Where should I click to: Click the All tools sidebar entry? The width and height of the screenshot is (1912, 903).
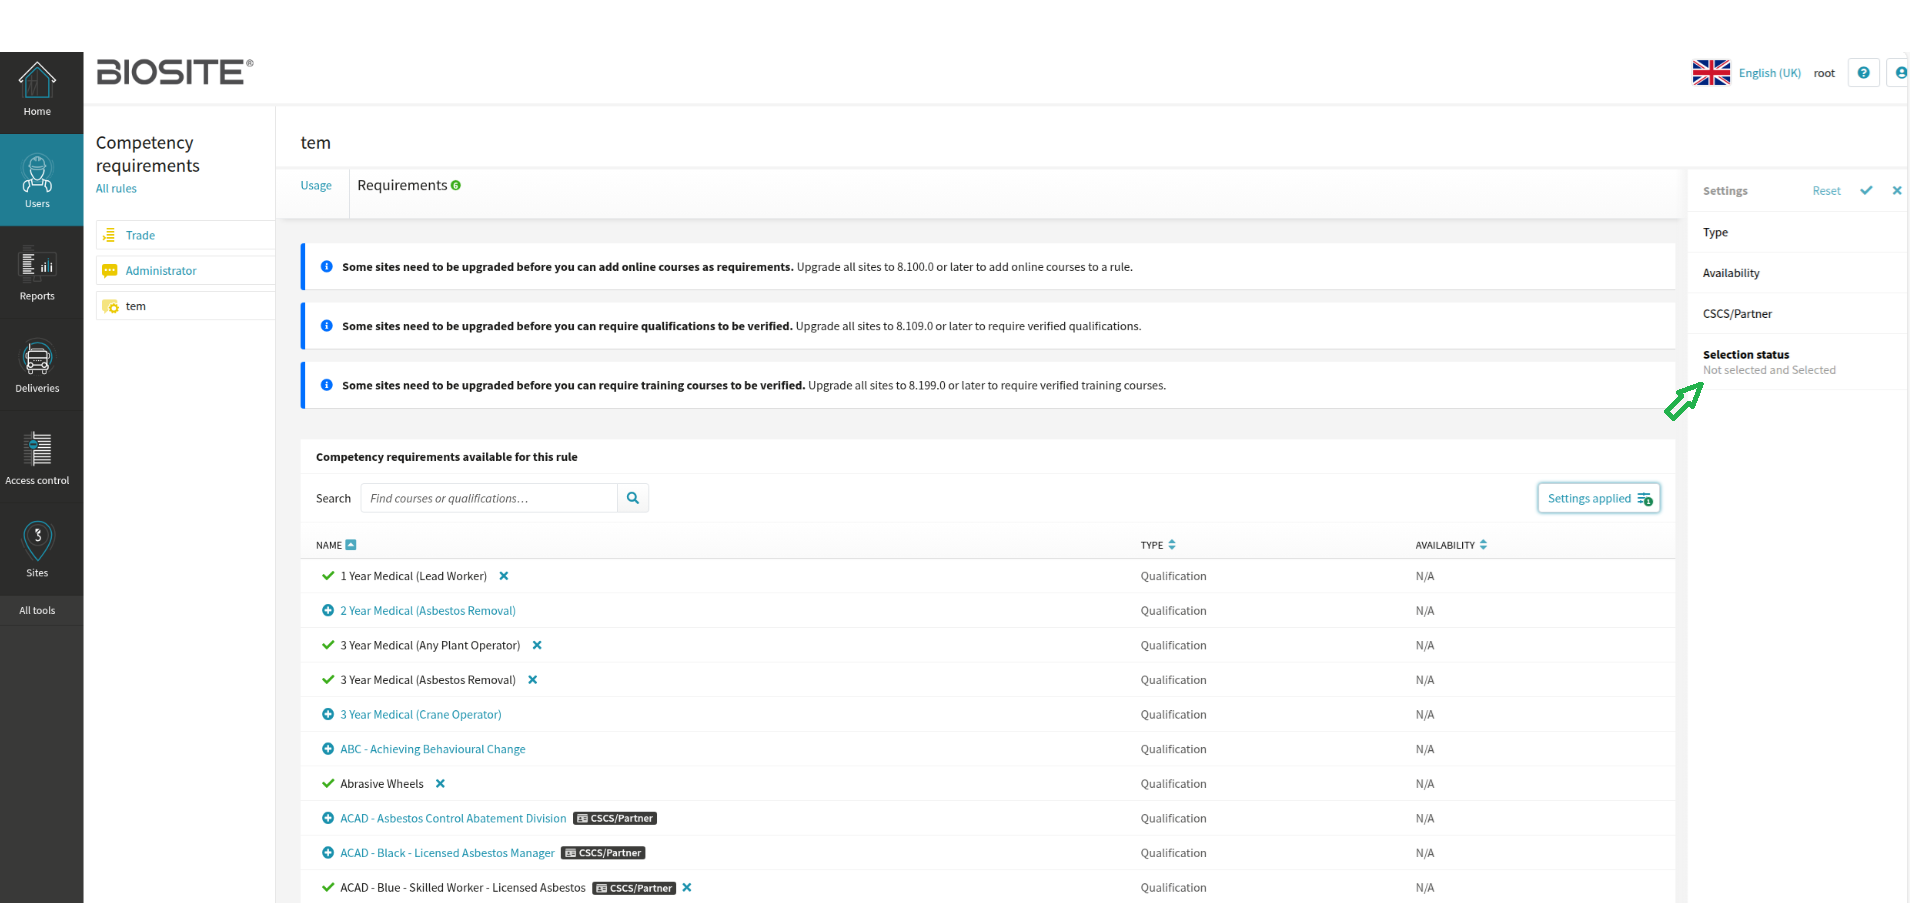tap(37, 610)
